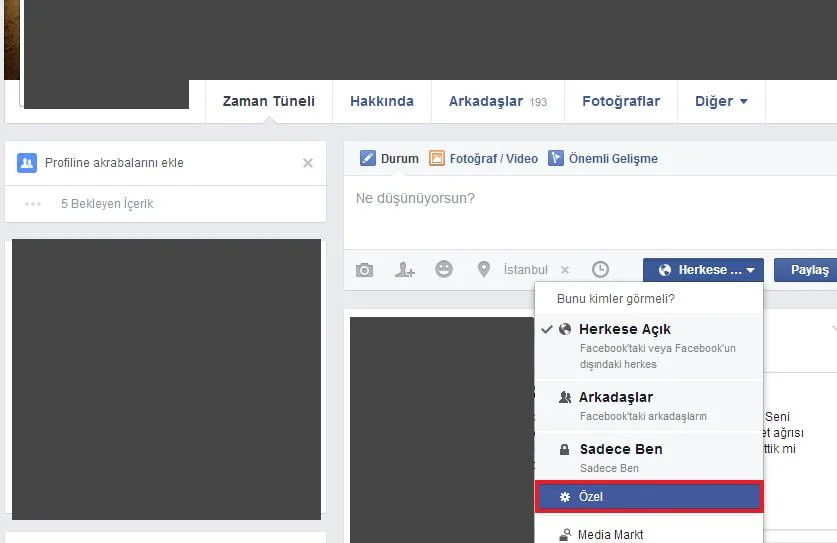Open the Fotoğraflar tab

coord(621,101)
